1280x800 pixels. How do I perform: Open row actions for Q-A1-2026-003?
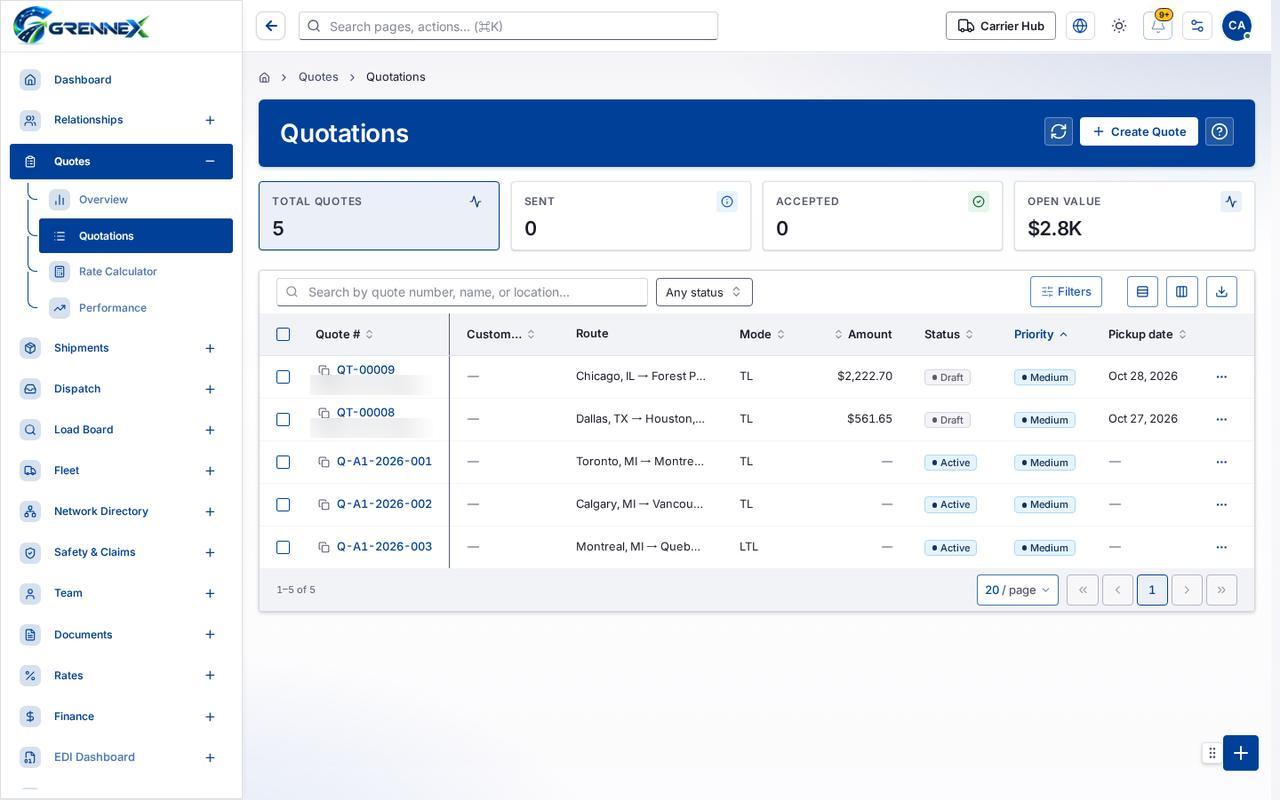(x=1221, y=547)
